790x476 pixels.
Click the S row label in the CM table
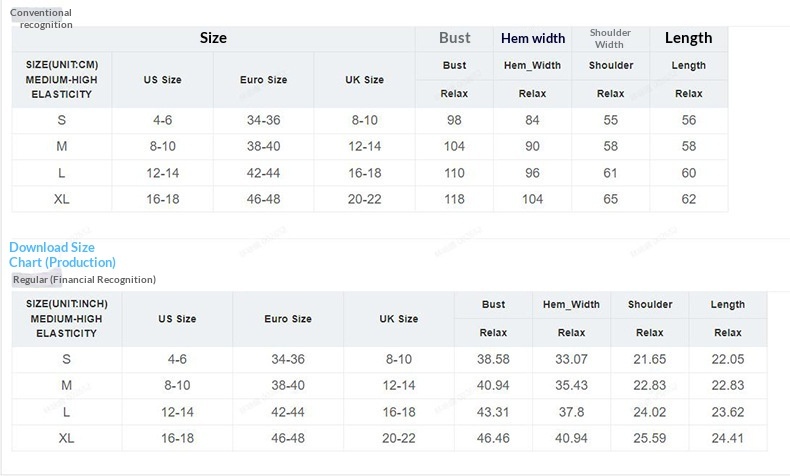(x=61, y=120)
